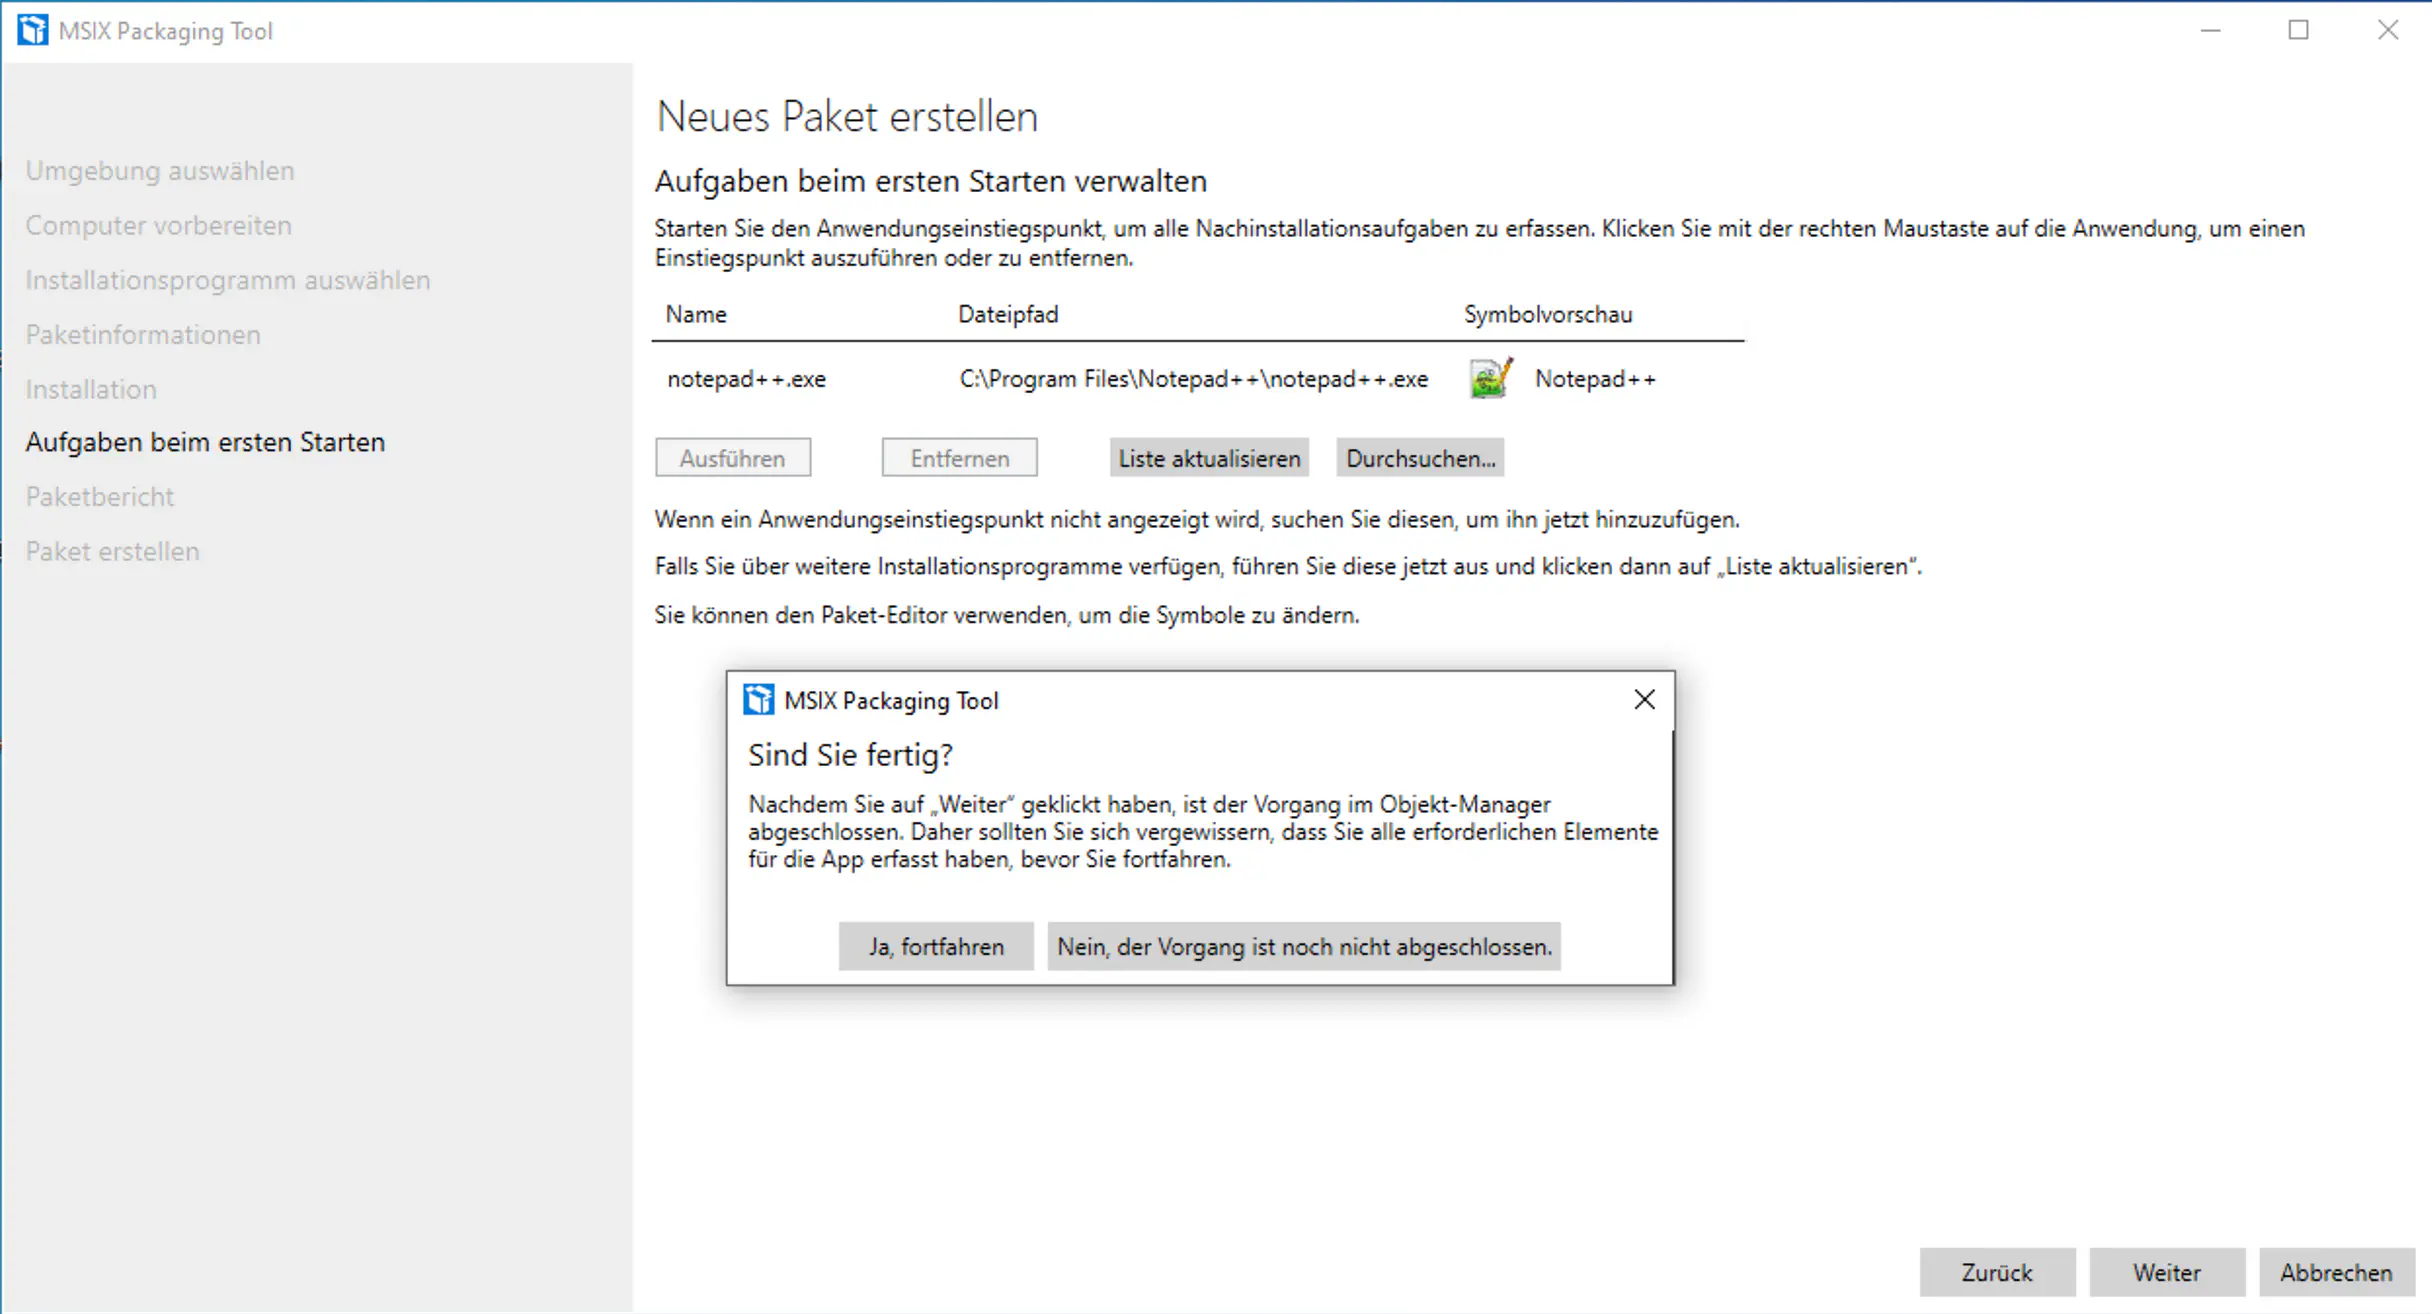Image resolution: width=2432 pixels, height=1314 pixels.
Task: Click the MSIX Packaging Tool title bar icon
Action: click(x=32, y=30)
